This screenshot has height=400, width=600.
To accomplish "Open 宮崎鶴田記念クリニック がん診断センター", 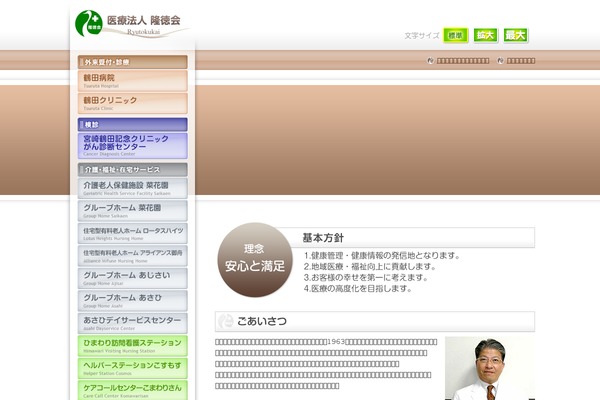I will (132, 146).
